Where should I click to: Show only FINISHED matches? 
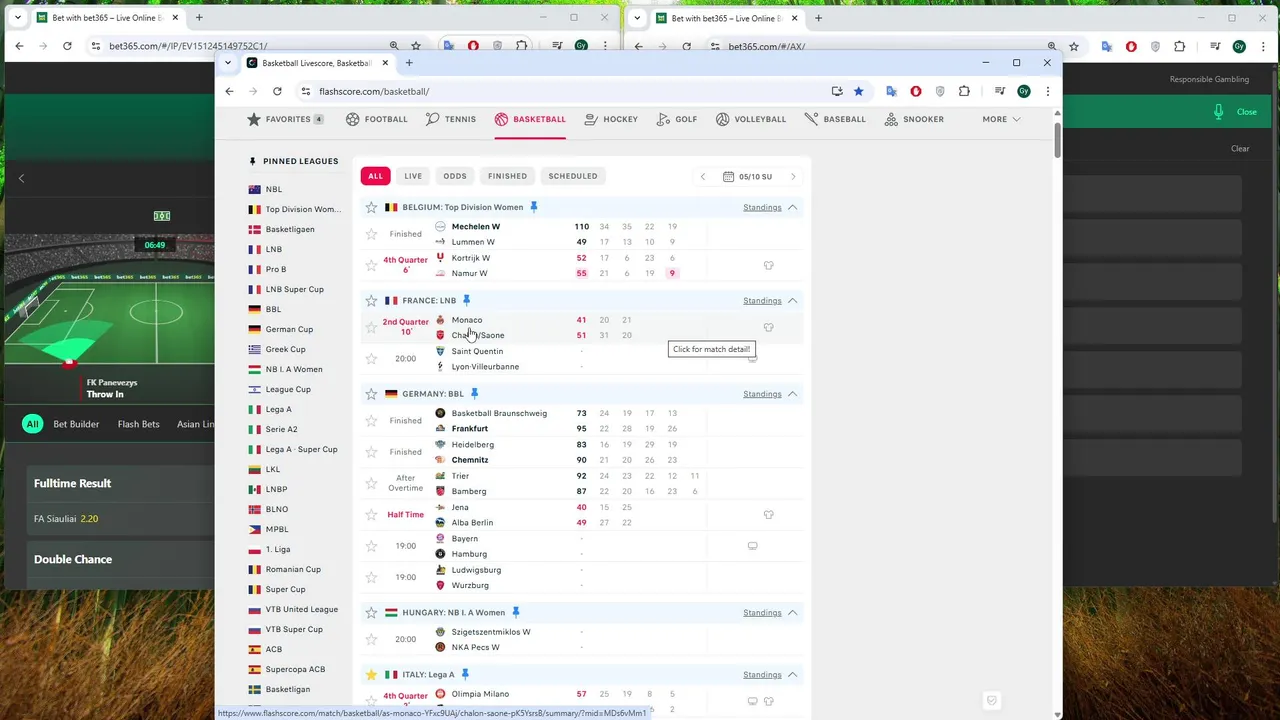pyautogui.click(x=507, y=176)
